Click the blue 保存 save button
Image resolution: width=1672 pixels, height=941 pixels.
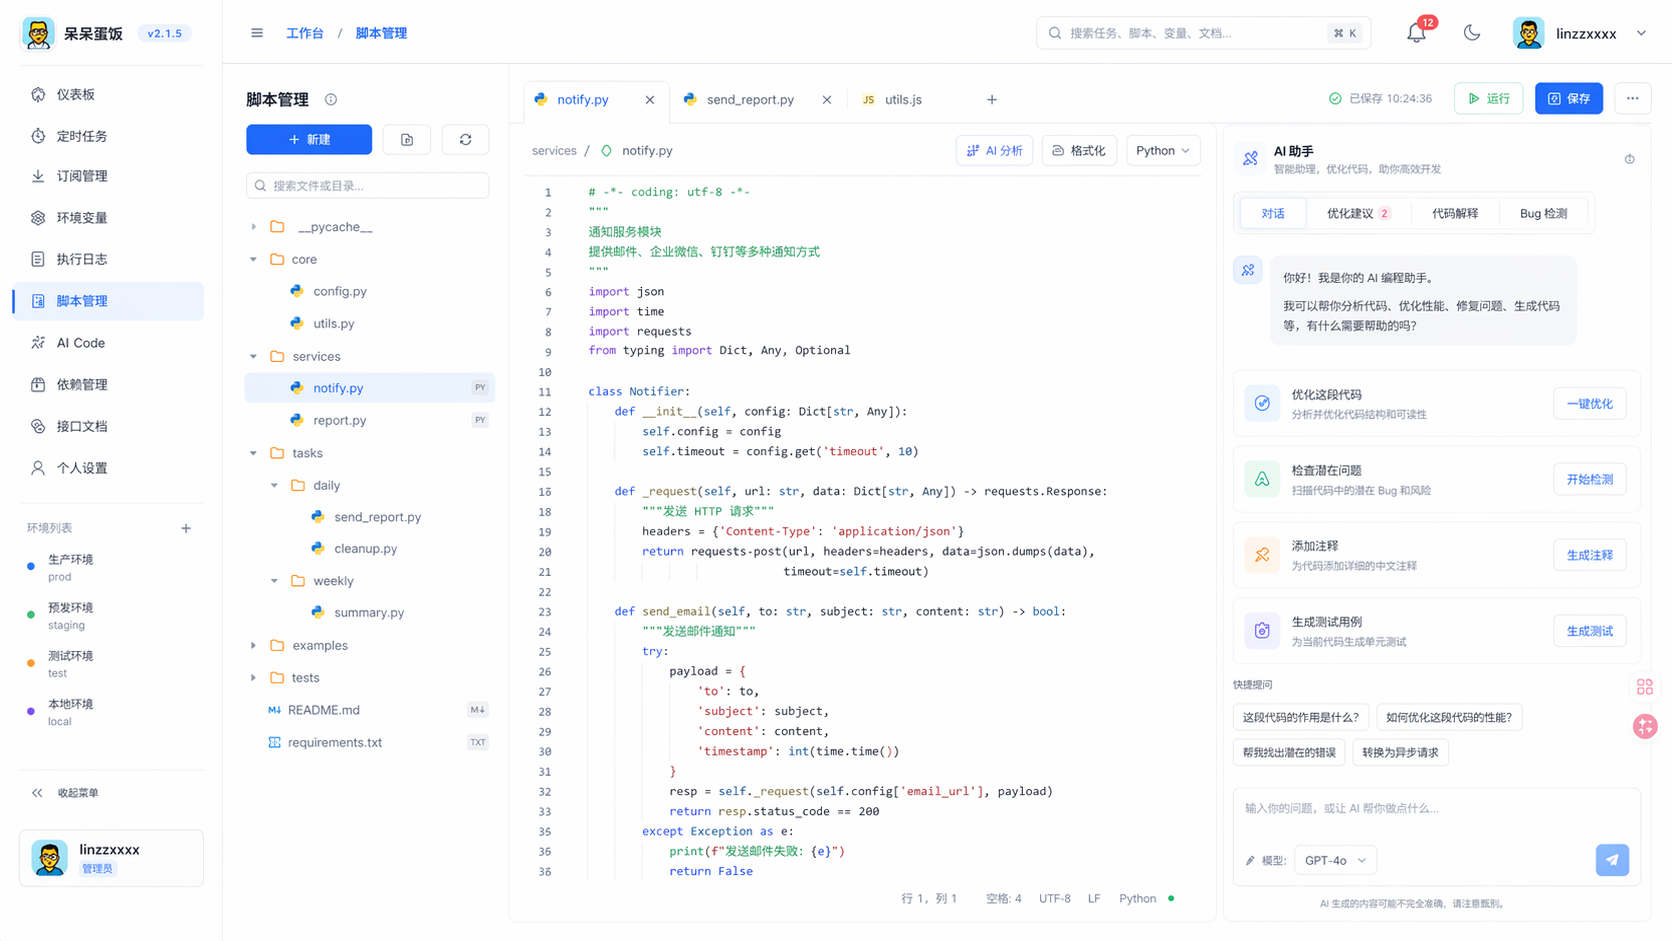pos(1569,98)
